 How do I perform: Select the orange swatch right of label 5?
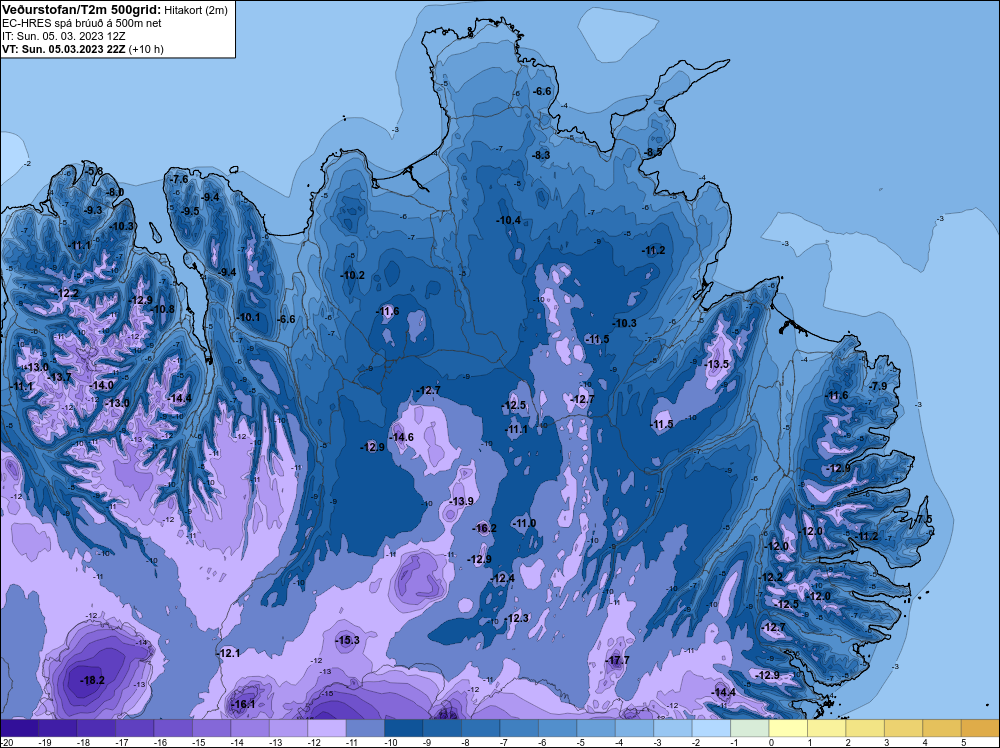(x=981, y=728)
